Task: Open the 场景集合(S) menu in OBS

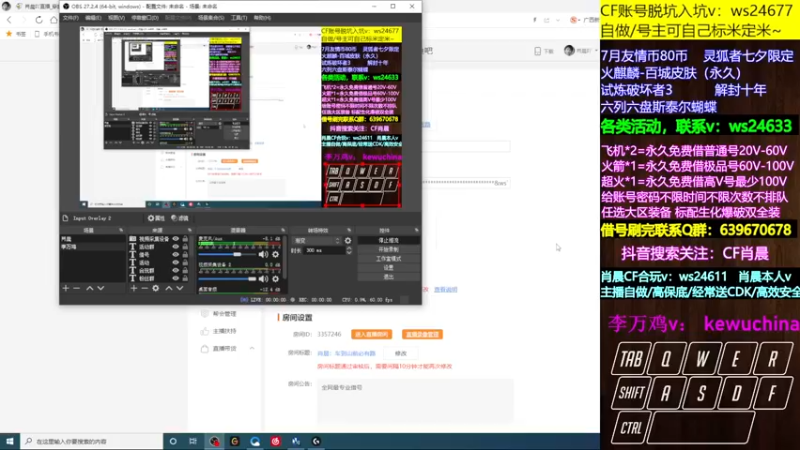Action: click(211, 18)
